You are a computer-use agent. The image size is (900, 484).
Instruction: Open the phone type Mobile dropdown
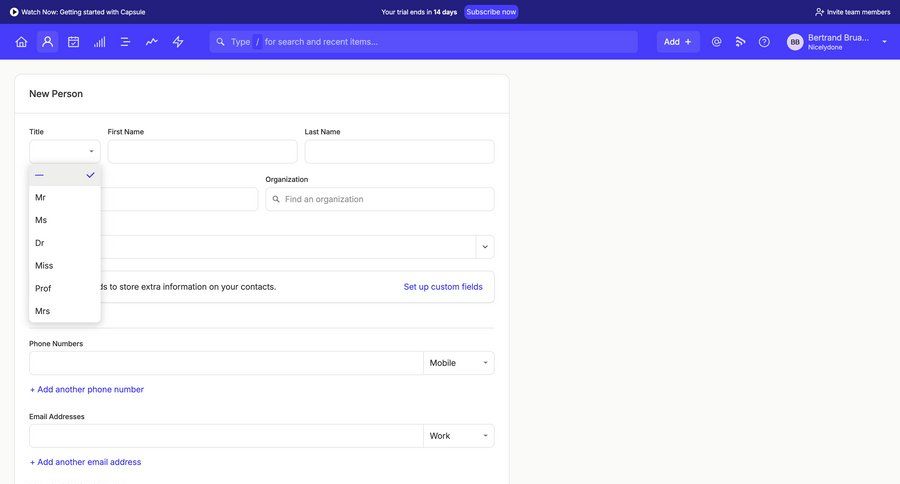coord(459,363)
